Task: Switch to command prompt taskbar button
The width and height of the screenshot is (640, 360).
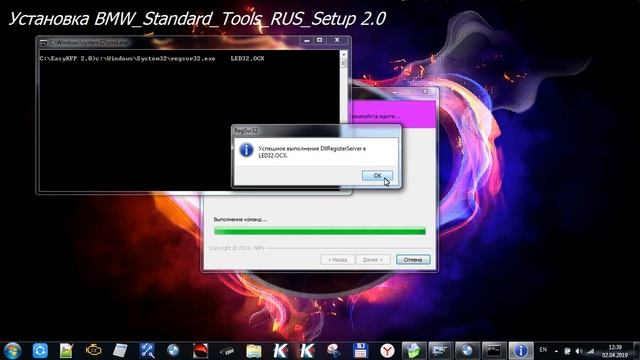Action: click(494, 351)
